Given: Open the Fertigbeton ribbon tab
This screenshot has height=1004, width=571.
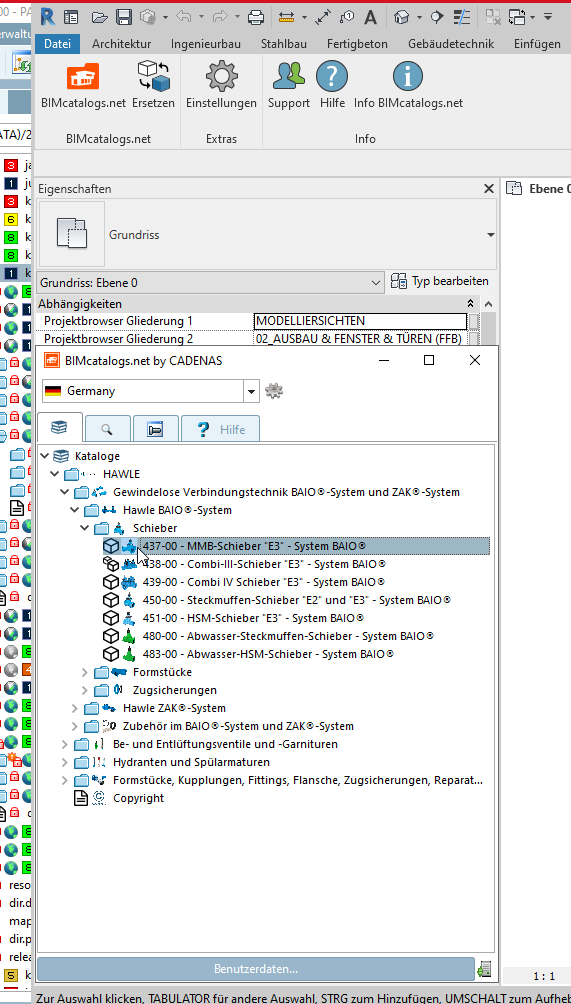Looking at the screenshot, I should 357,44.
